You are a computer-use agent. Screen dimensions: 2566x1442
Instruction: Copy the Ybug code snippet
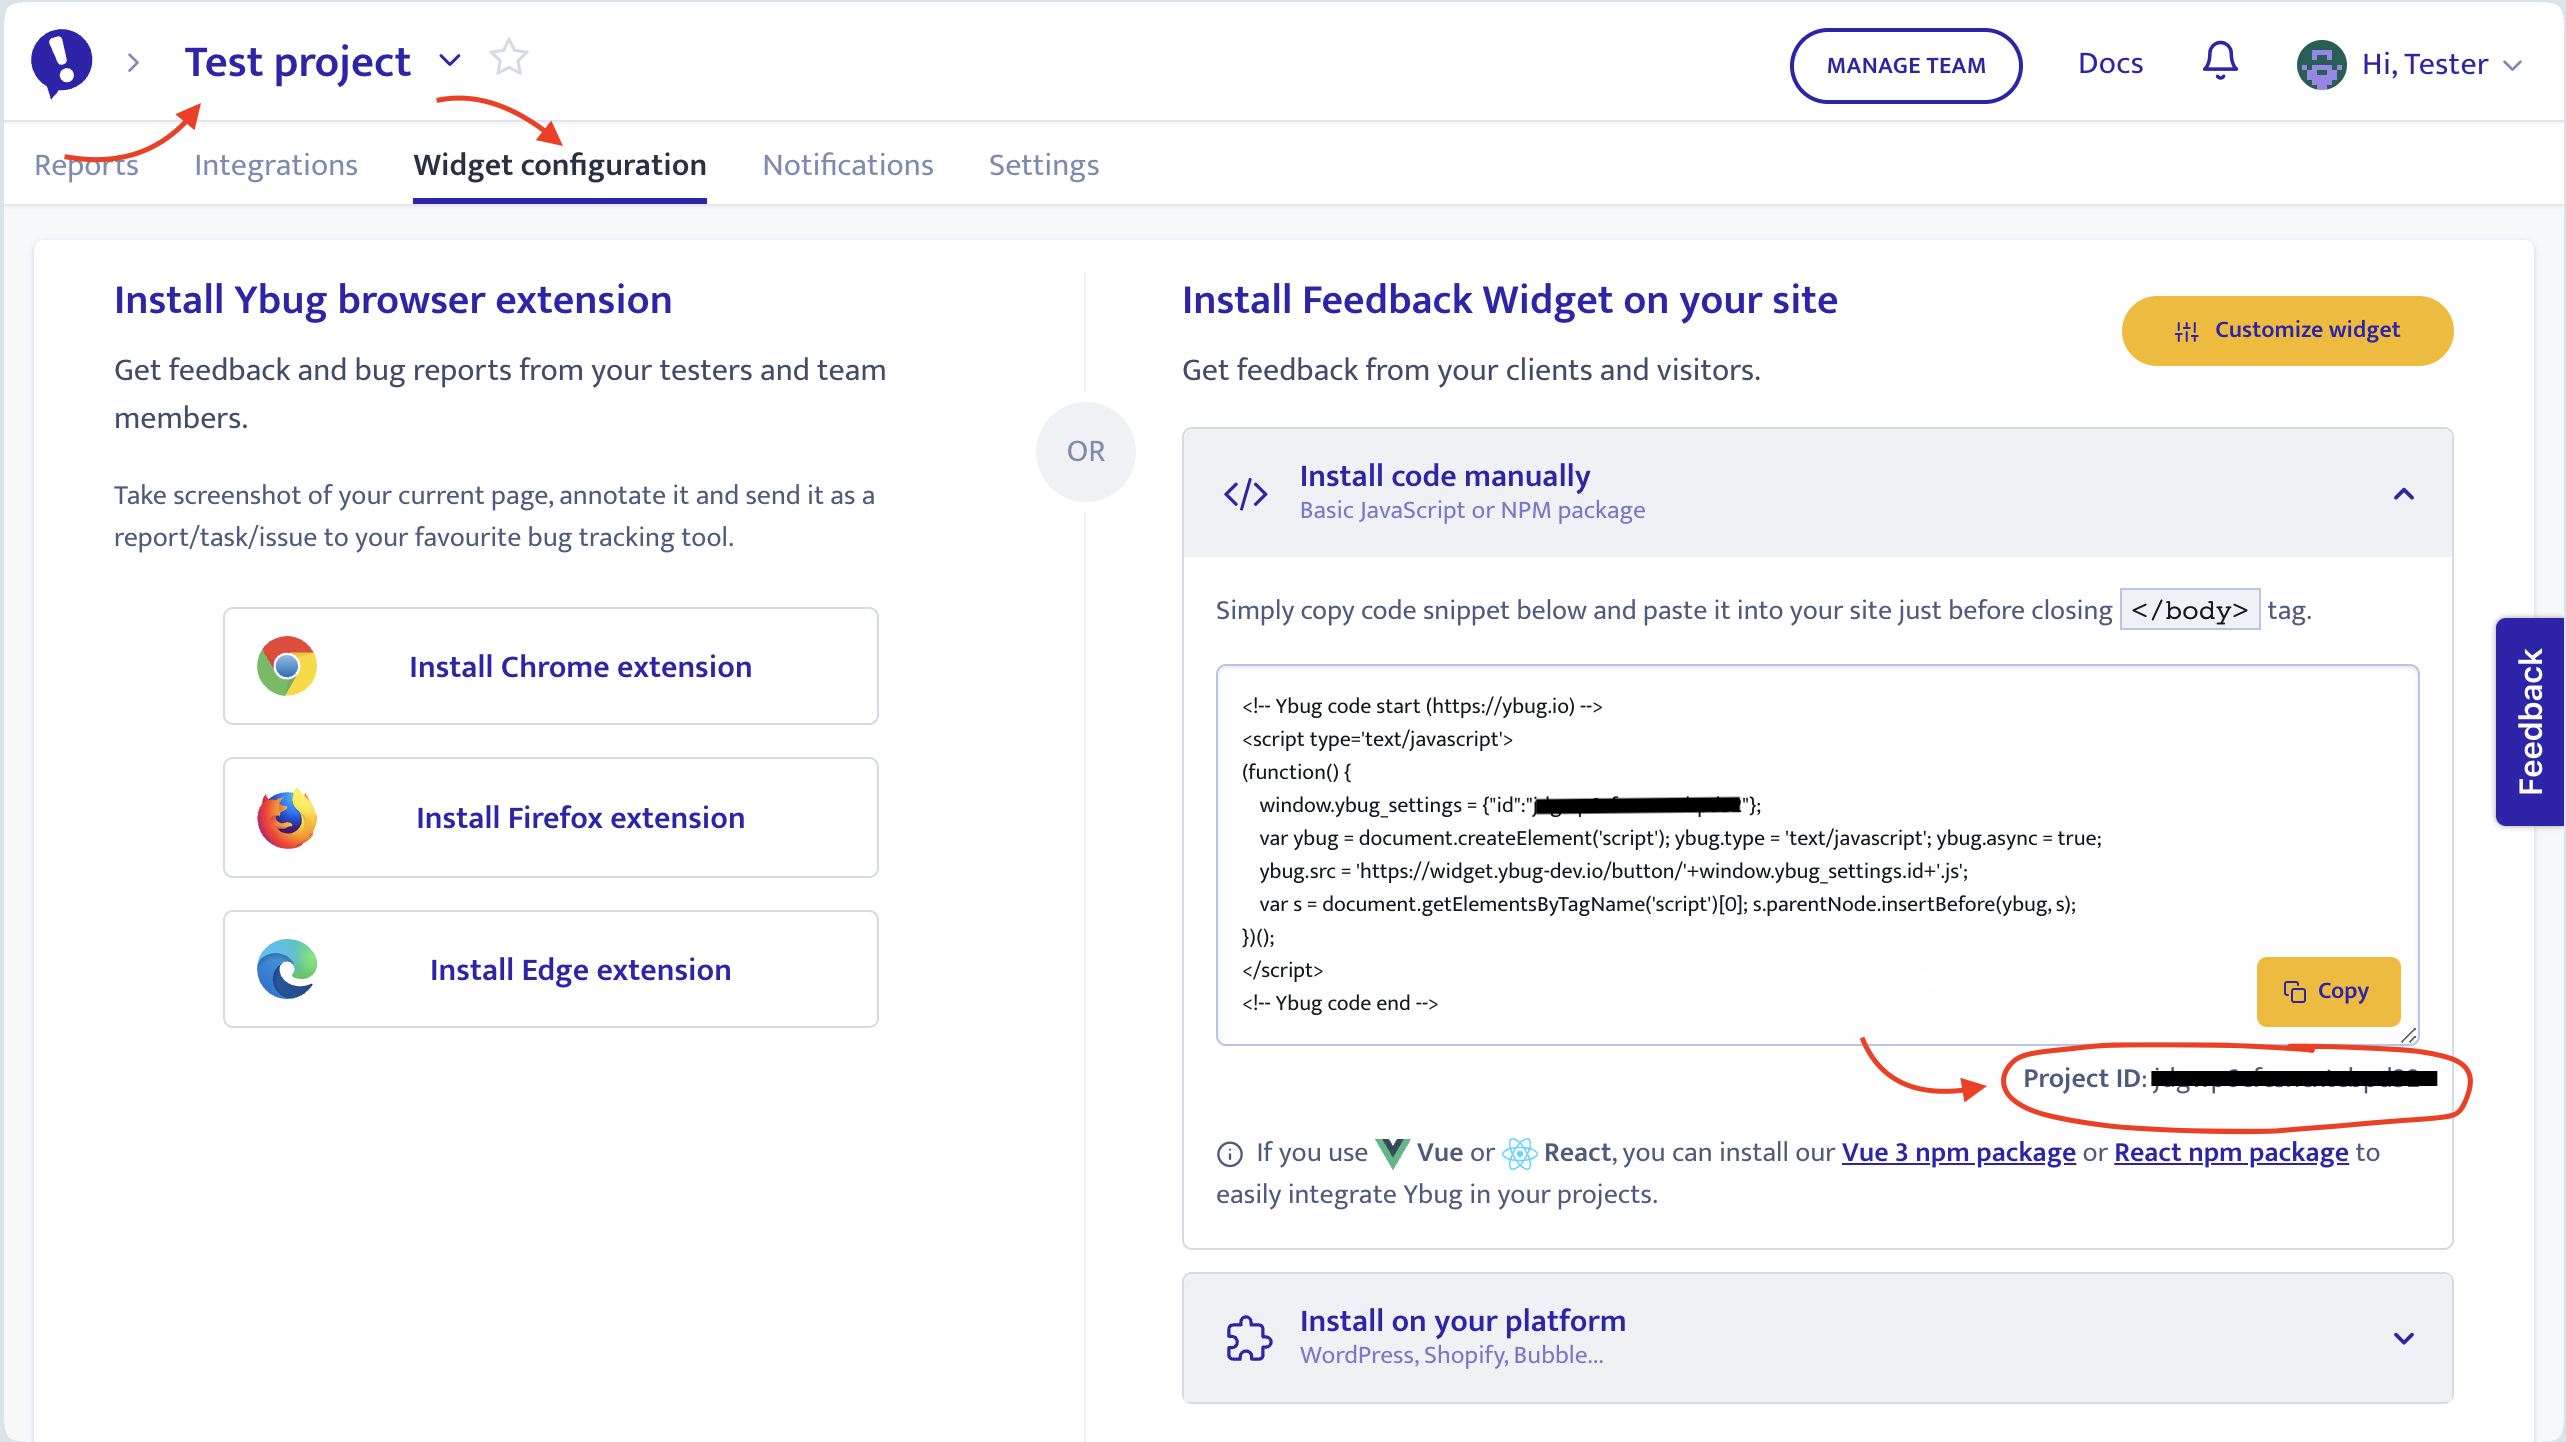pyautogui.click(x=2328, y=991)
